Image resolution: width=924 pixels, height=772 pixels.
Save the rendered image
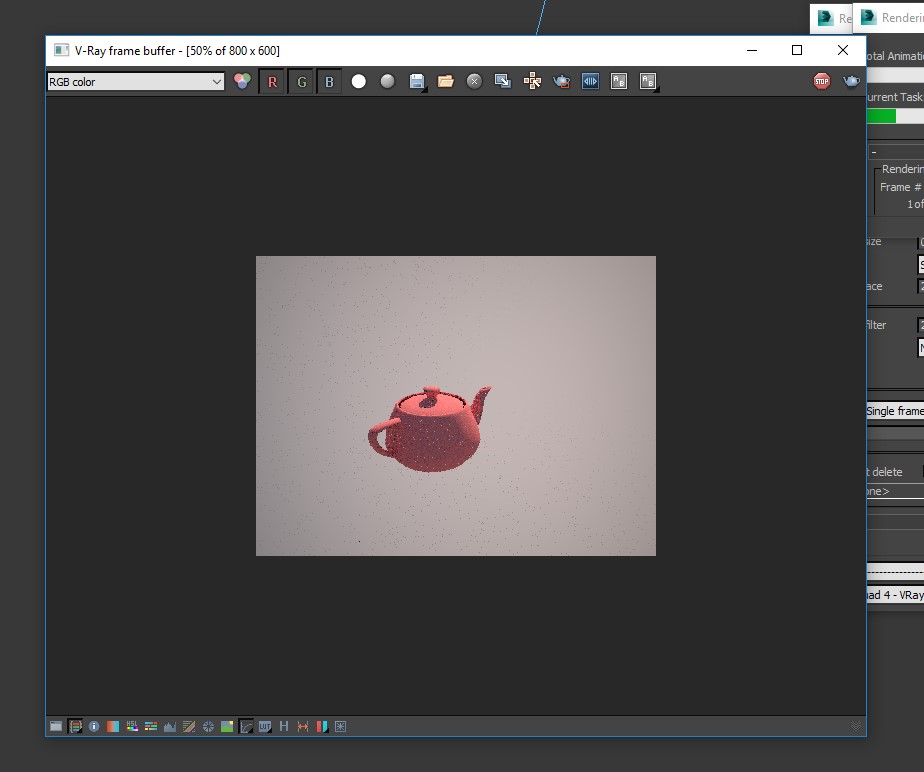(x=417, y=82)
